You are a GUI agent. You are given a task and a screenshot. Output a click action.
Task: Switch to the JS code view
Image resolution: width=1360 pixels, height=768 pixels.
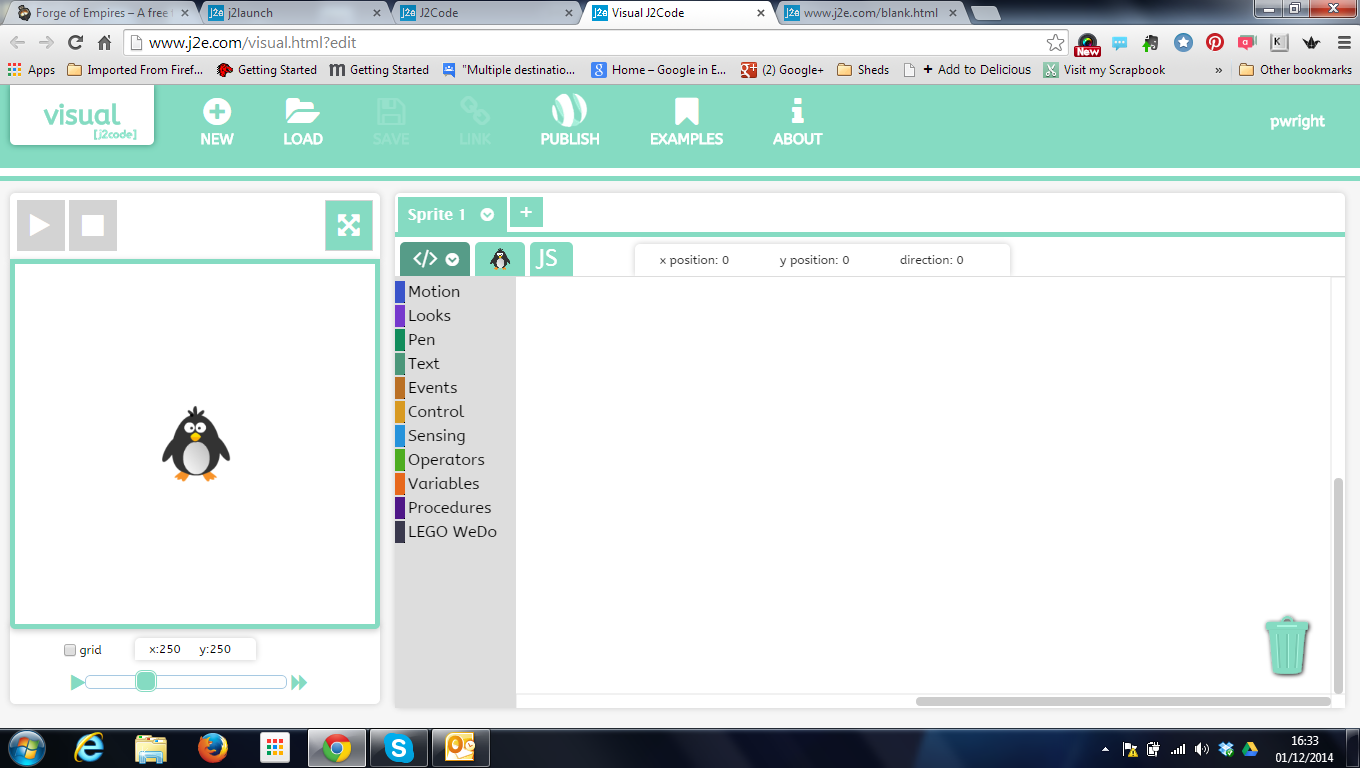551,259
